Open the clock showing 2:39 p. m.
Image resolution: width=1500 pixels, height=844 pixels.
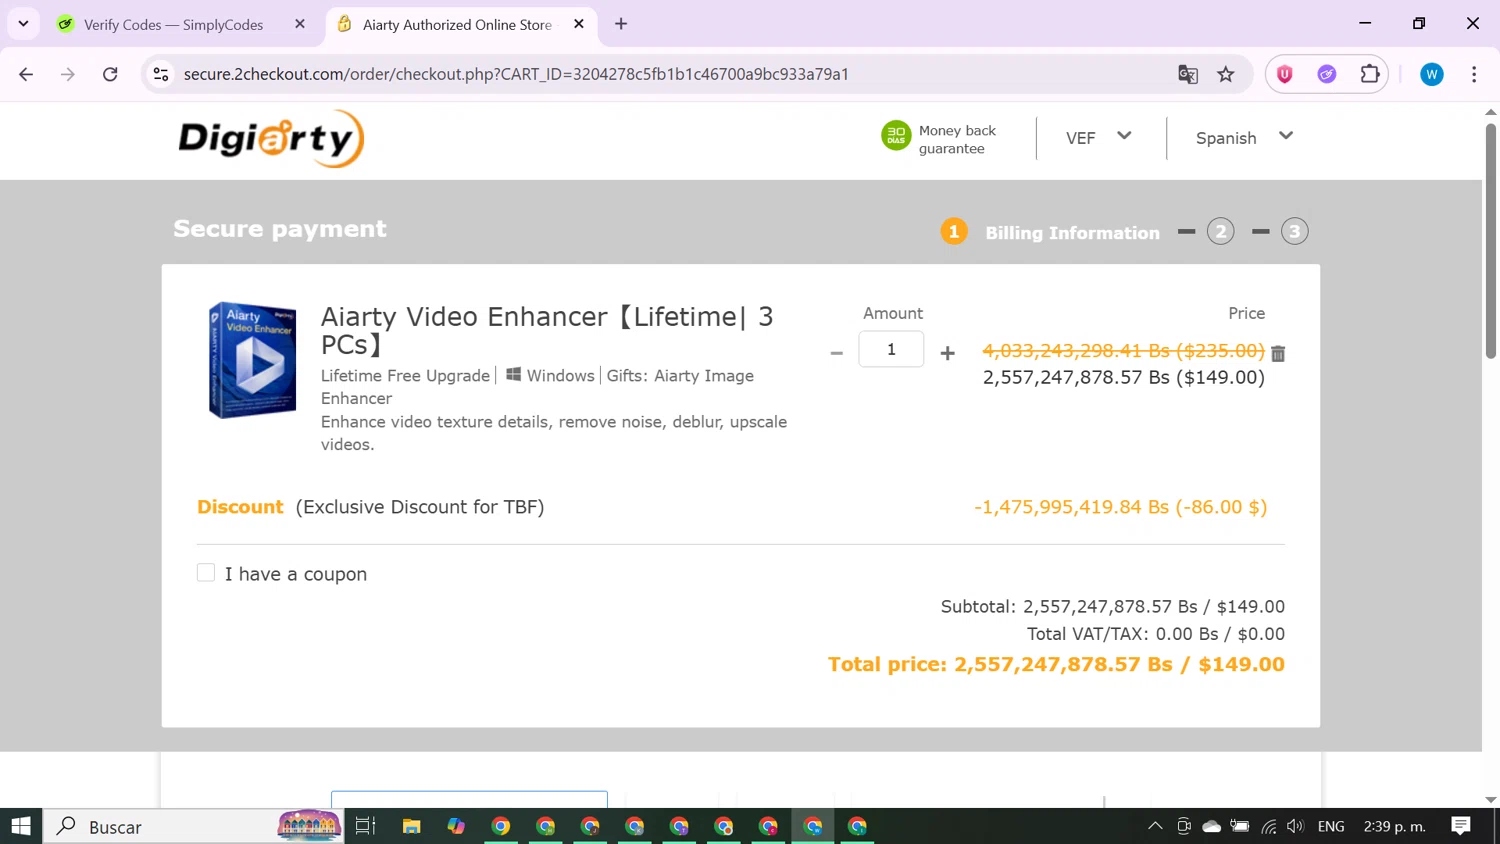coord(1395,826)
